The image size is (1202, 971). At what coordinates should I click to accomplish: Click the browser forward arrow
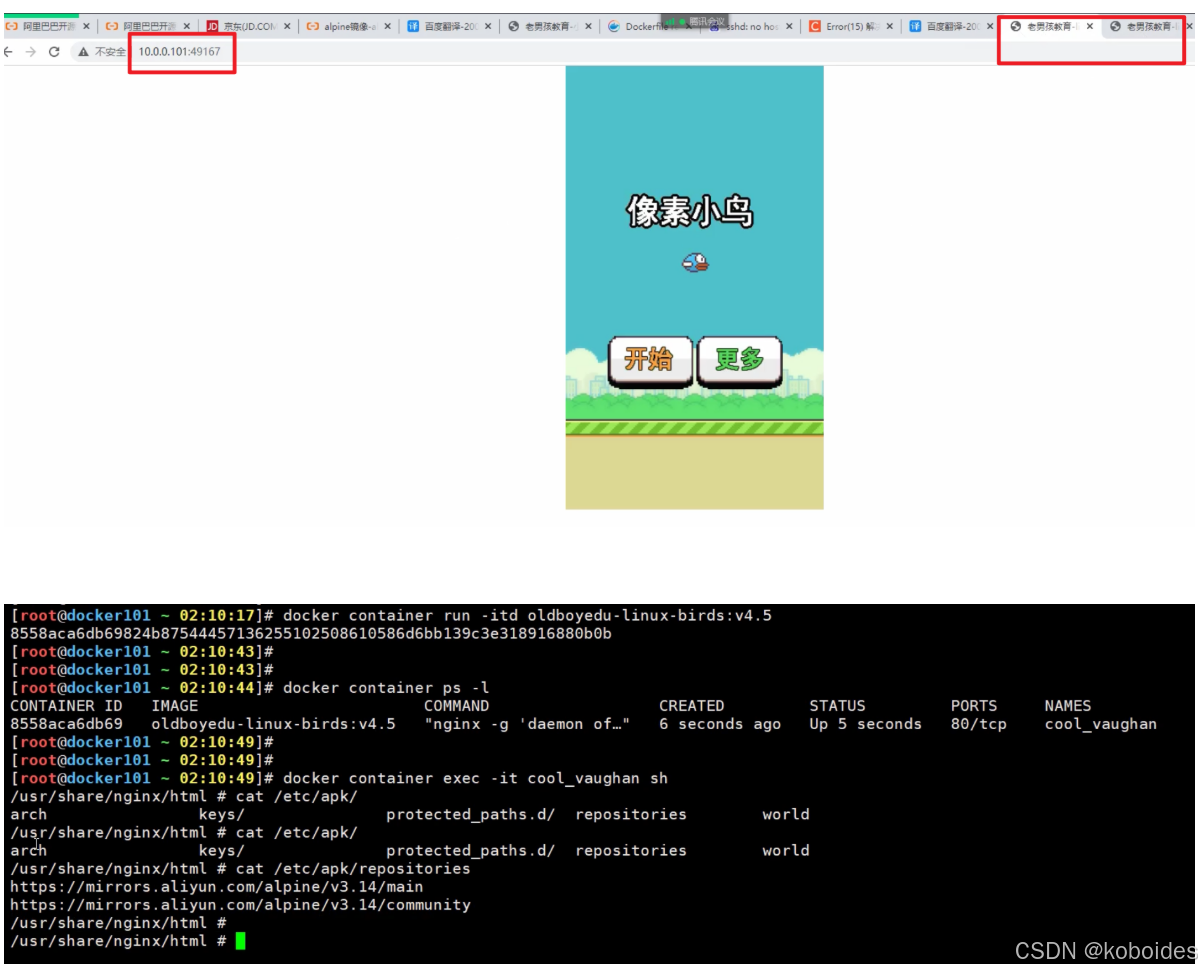pyautogui.click(x=31, y=51)
